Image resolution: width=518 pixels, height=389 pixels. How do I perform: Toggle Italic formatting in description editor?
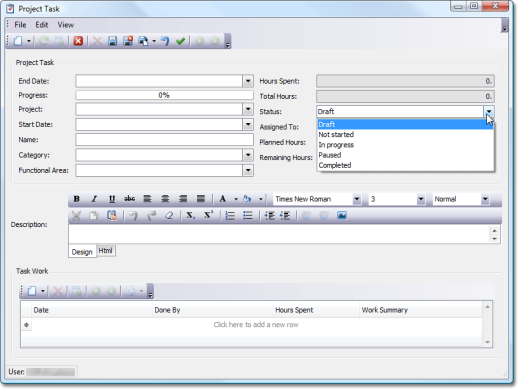94,199
